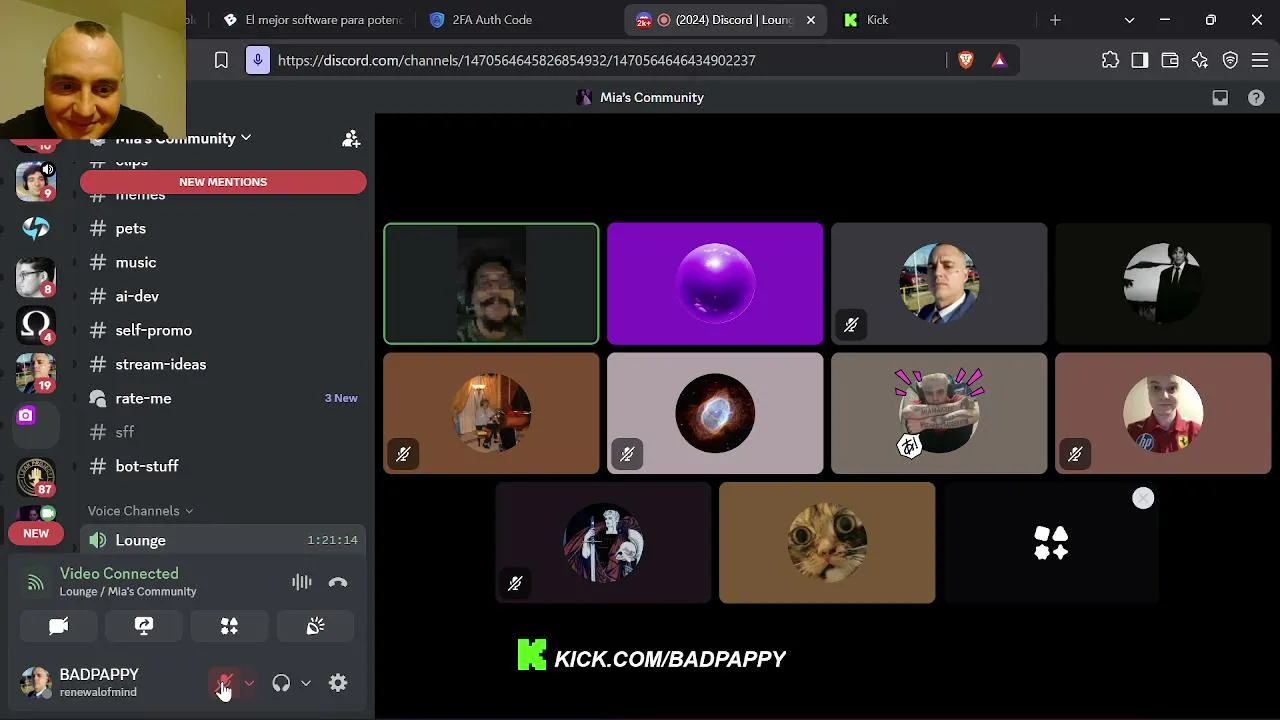The height and width of the screenshot is (720, 1280).
Task: Open User Settings gear
Action: (x=338, y=683)
